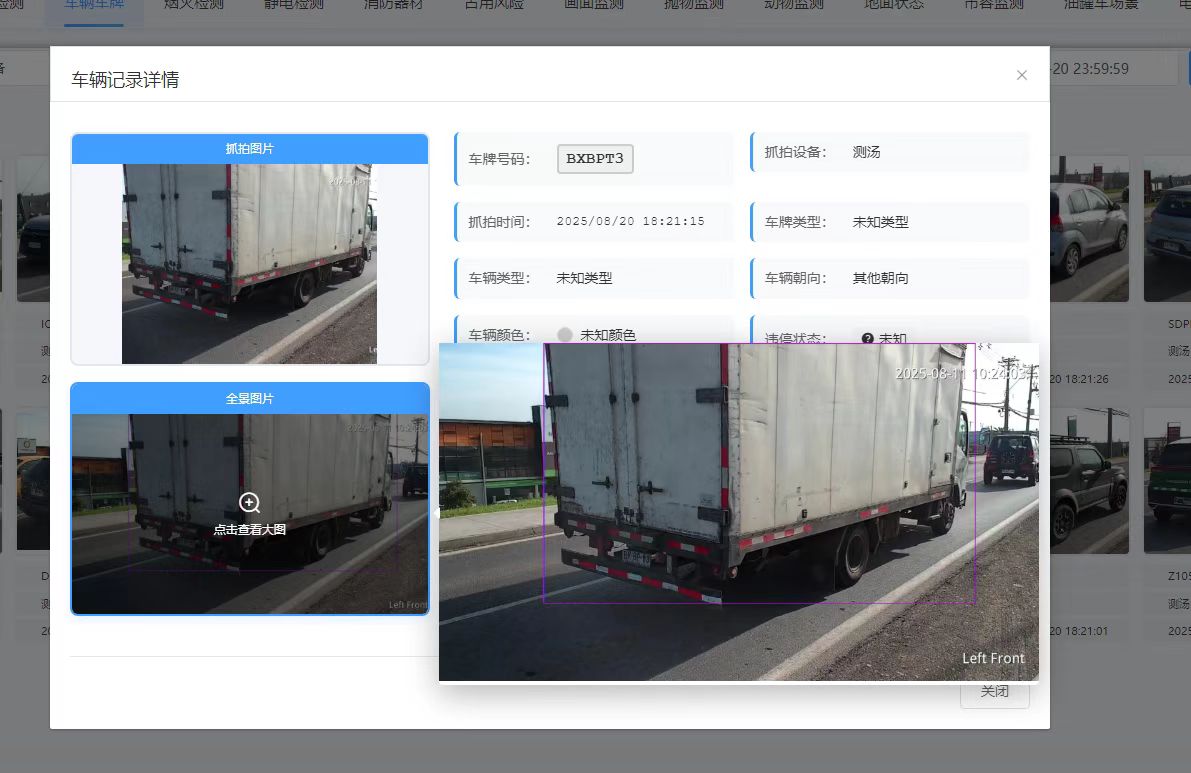Click the background timestamp ending 18:21:26

pyautogui.click(x=1079, y=379)
